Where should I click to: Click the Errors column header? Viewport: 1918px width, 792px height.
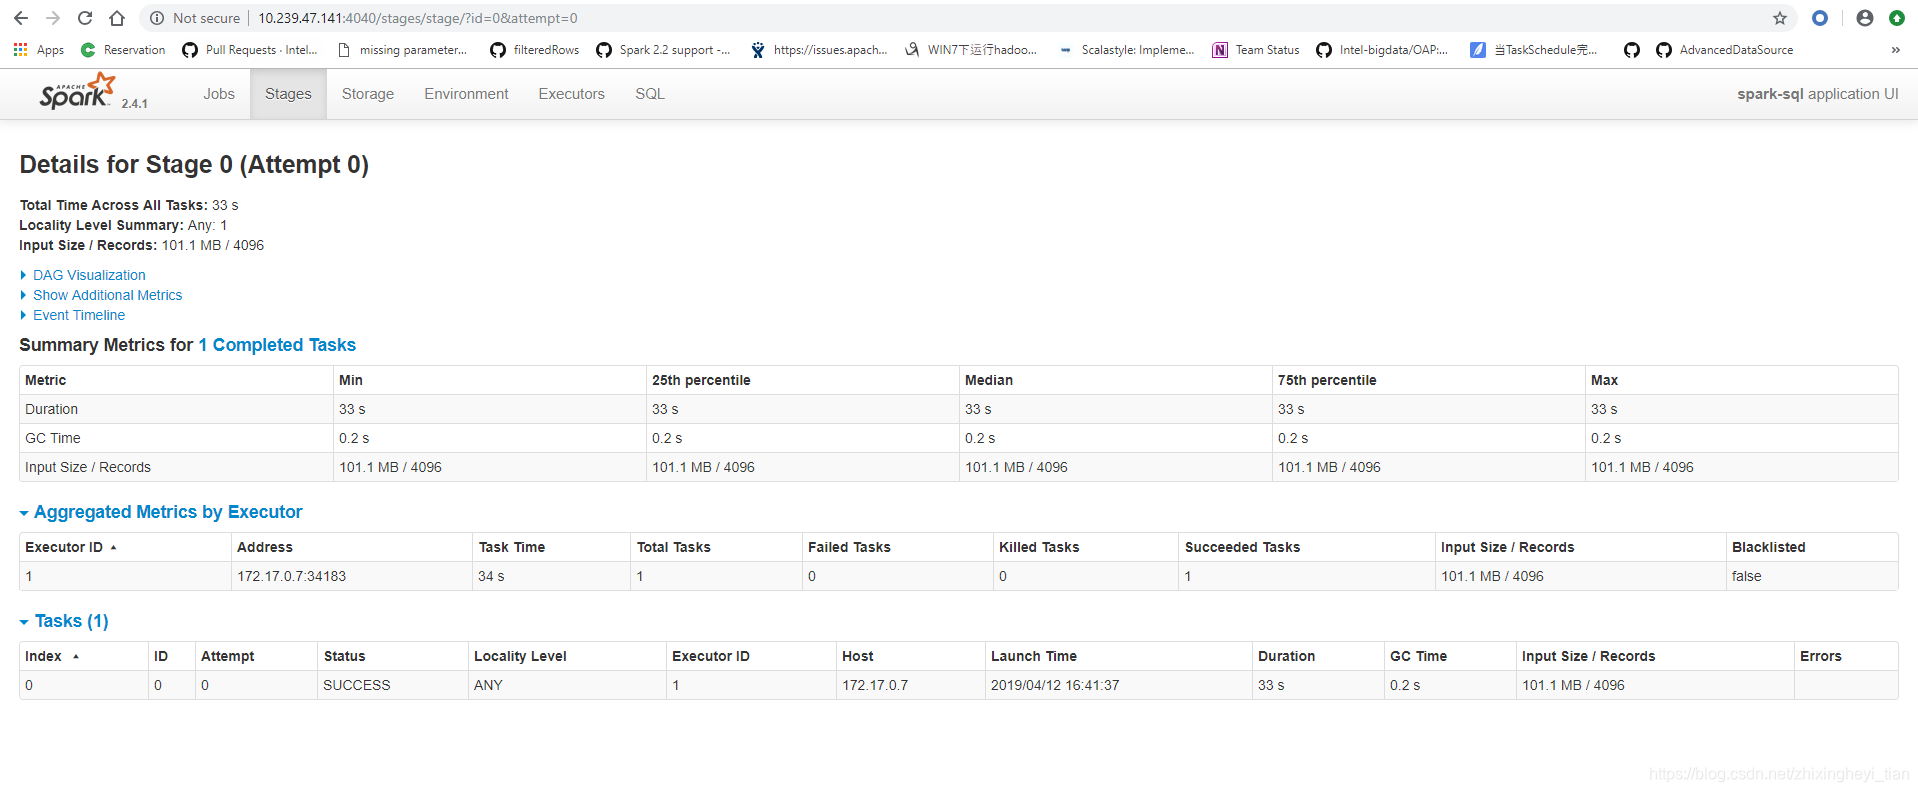pos(1820,656)
